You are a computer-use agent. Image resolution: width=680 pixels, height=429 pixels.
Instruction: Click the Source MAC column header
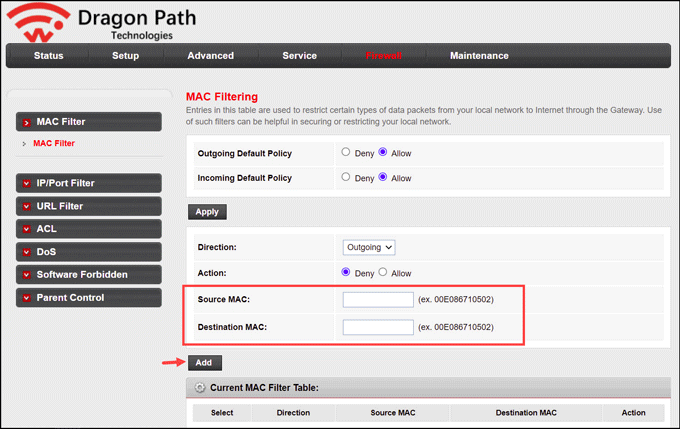click(393, 413)
